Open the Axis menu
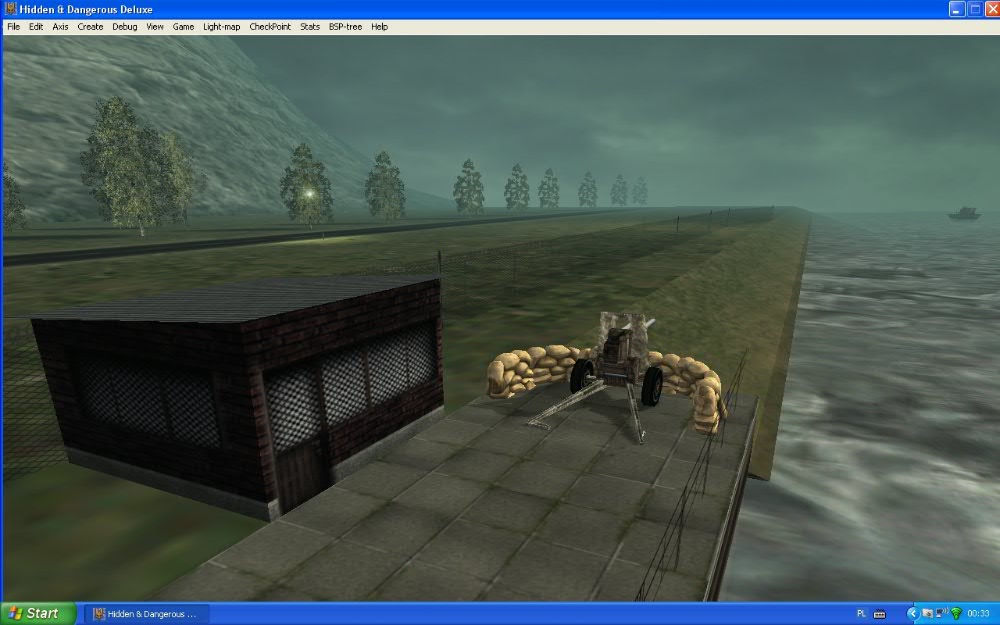Image resolution: width=1000 pixels, height=625 pixels. point(60,27)
